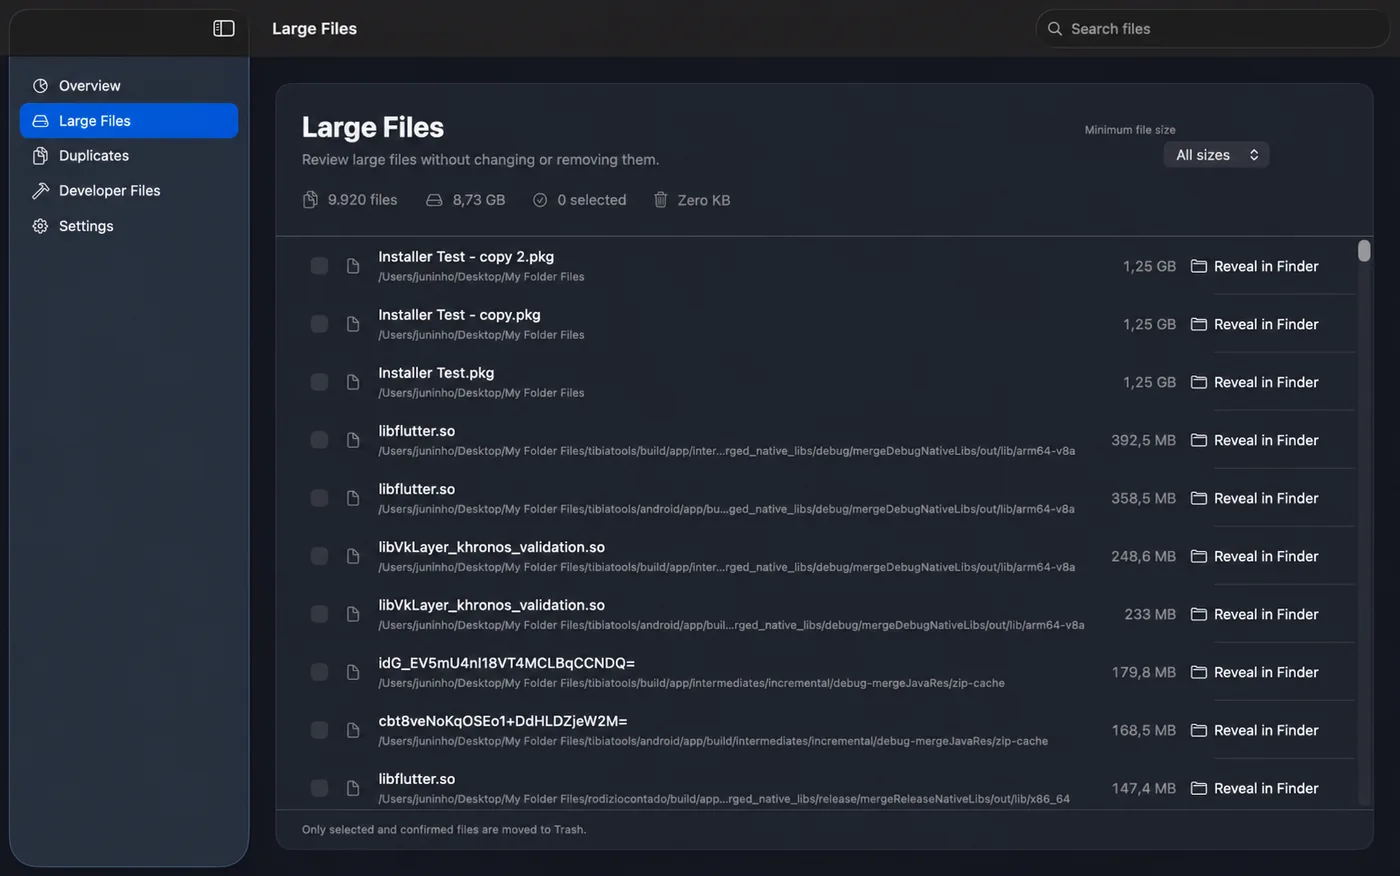Viewport: 1400px width, 876px height.
Task: Click the 9.920 files count text
Action: [362, 200]
